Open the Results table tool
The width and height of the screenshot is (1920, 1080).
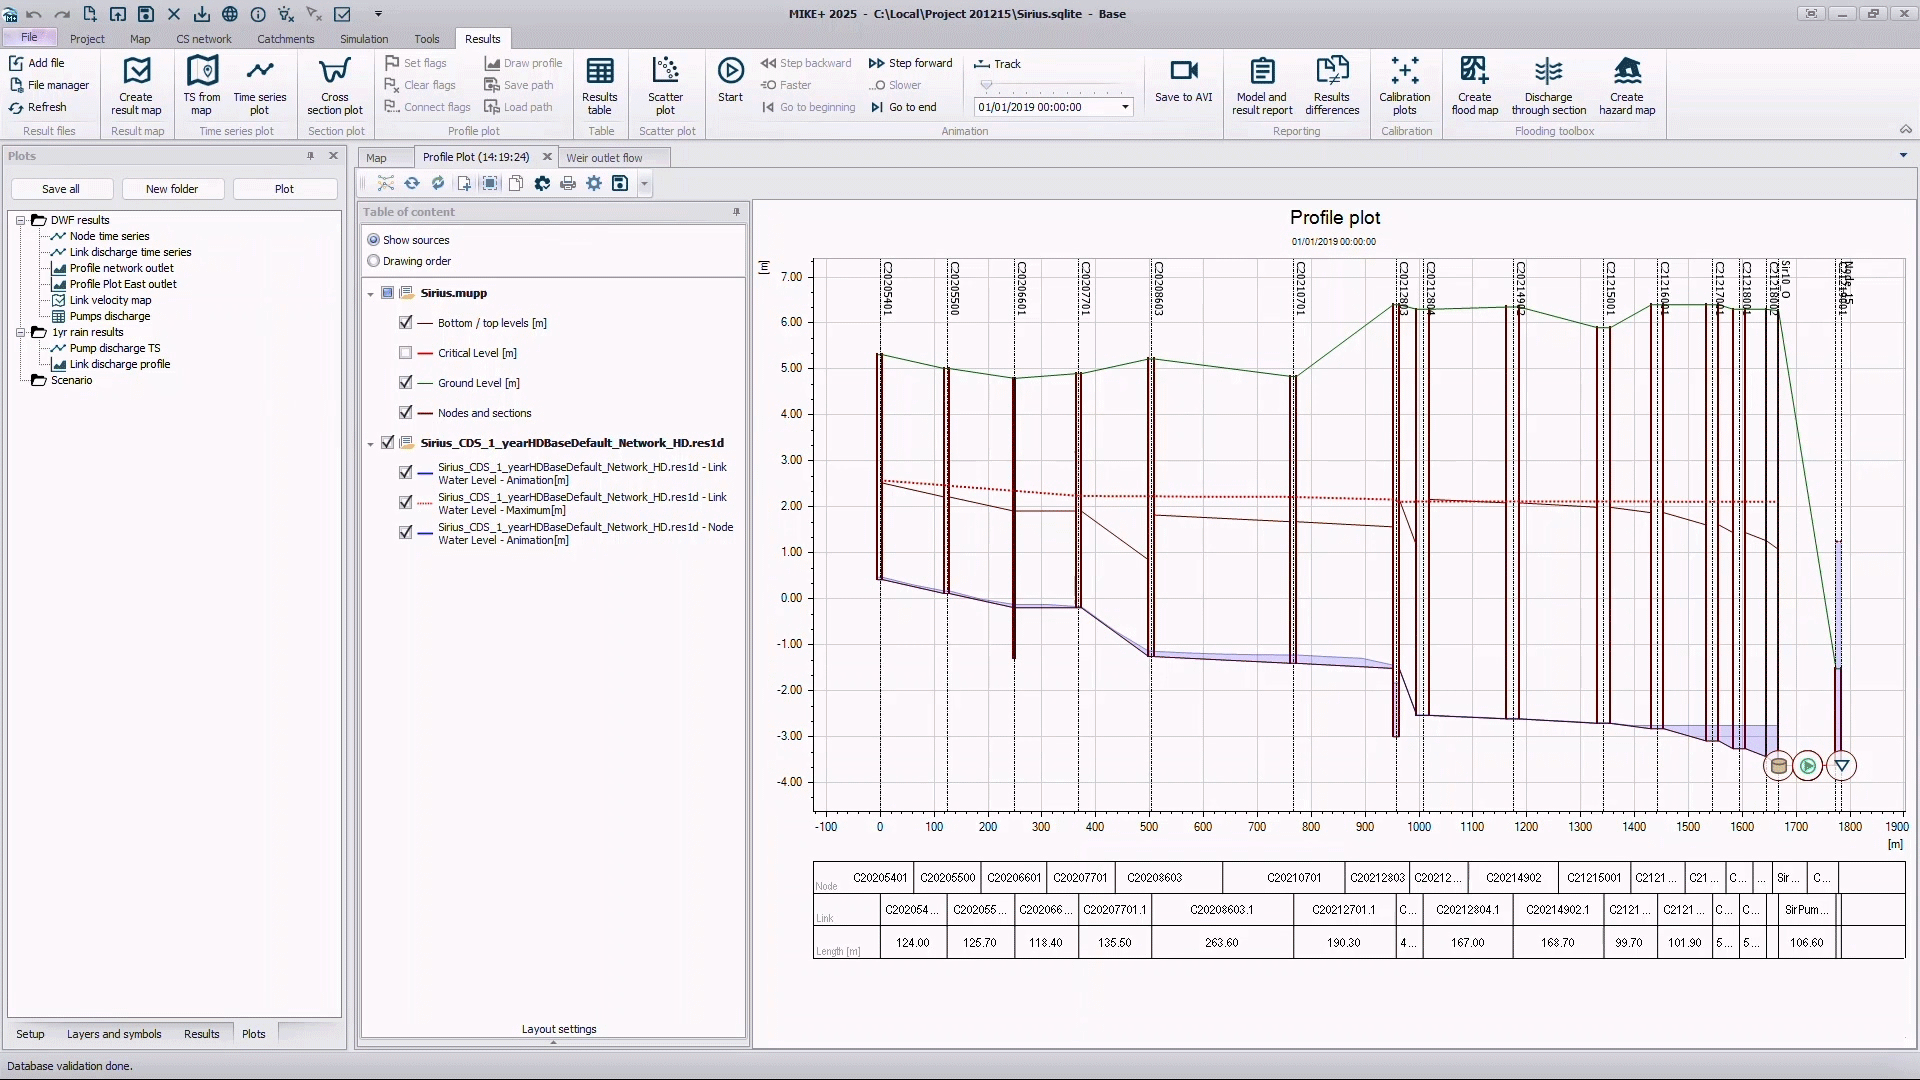pos(600,72)
